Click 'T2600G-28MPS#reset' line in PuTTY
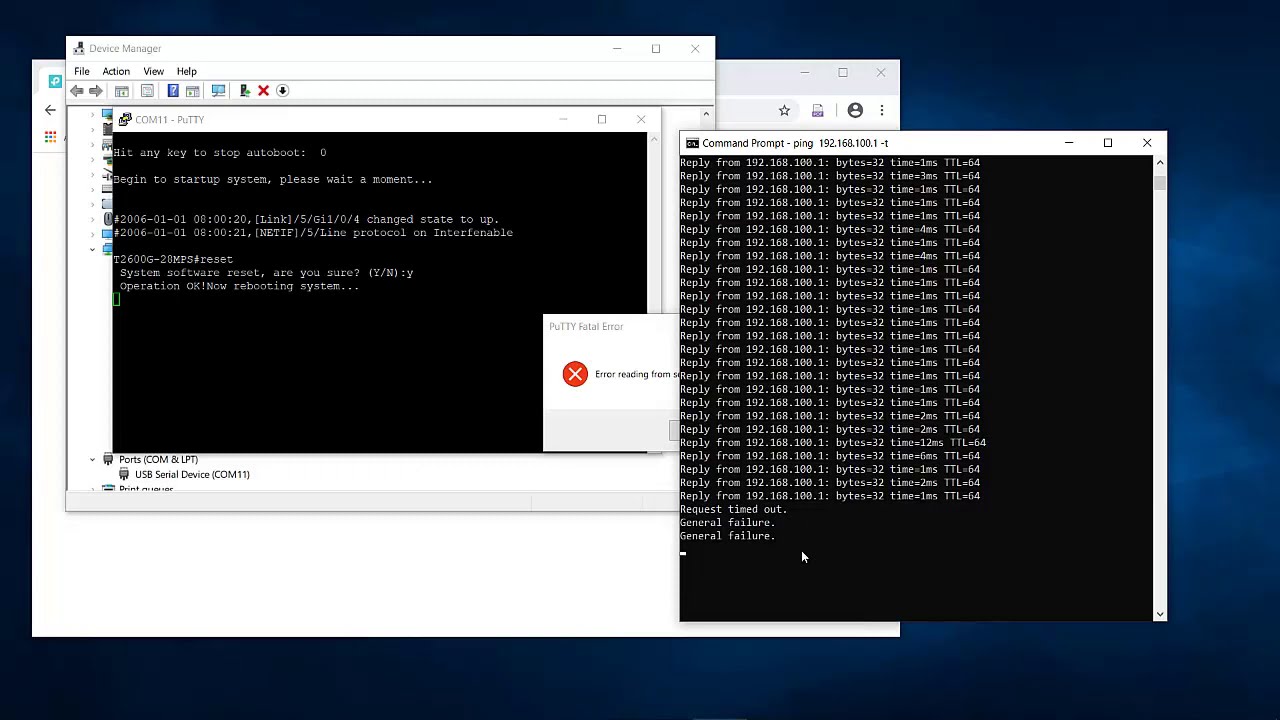This screenshot has width=1280, height=720. tap(173, 259)
